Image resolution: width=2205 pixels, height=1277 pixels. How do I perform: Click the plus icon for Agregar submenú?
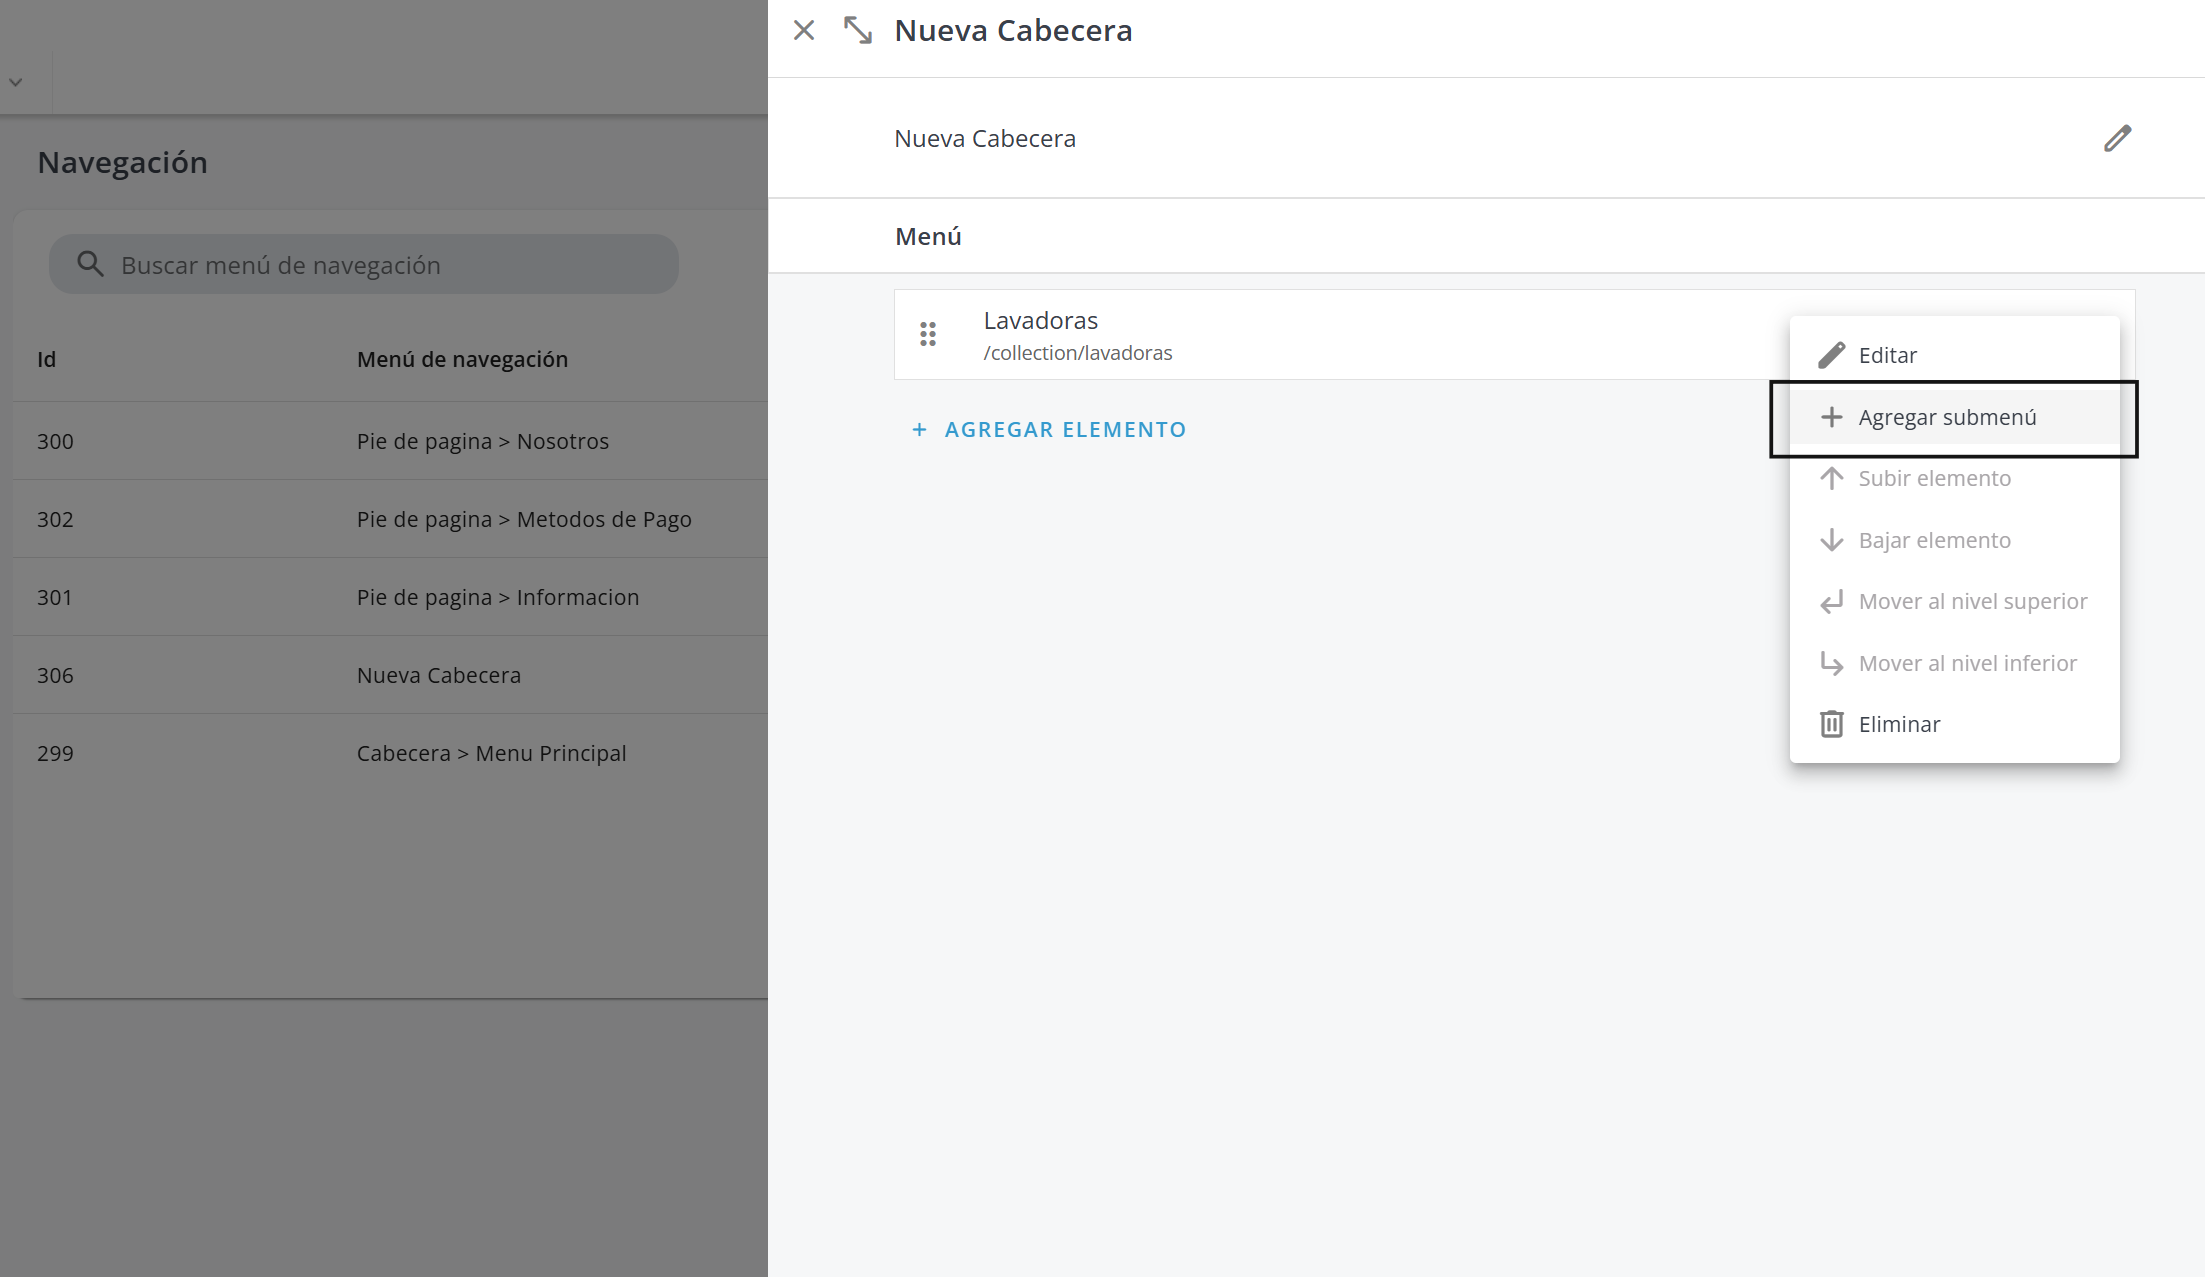1831,417
